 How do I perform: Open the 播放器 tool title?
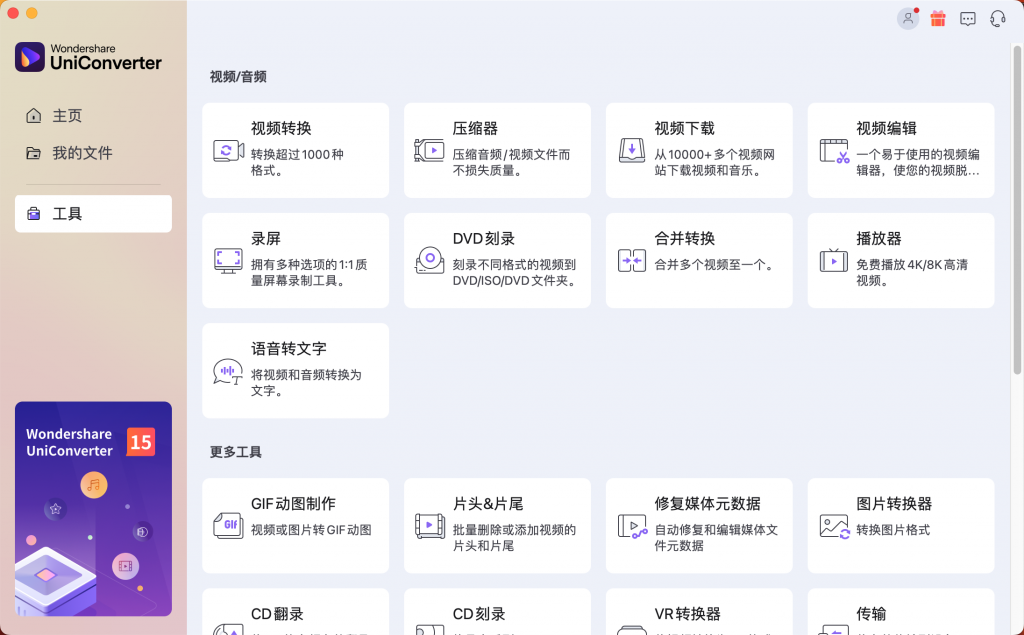[x=879, y=238]
